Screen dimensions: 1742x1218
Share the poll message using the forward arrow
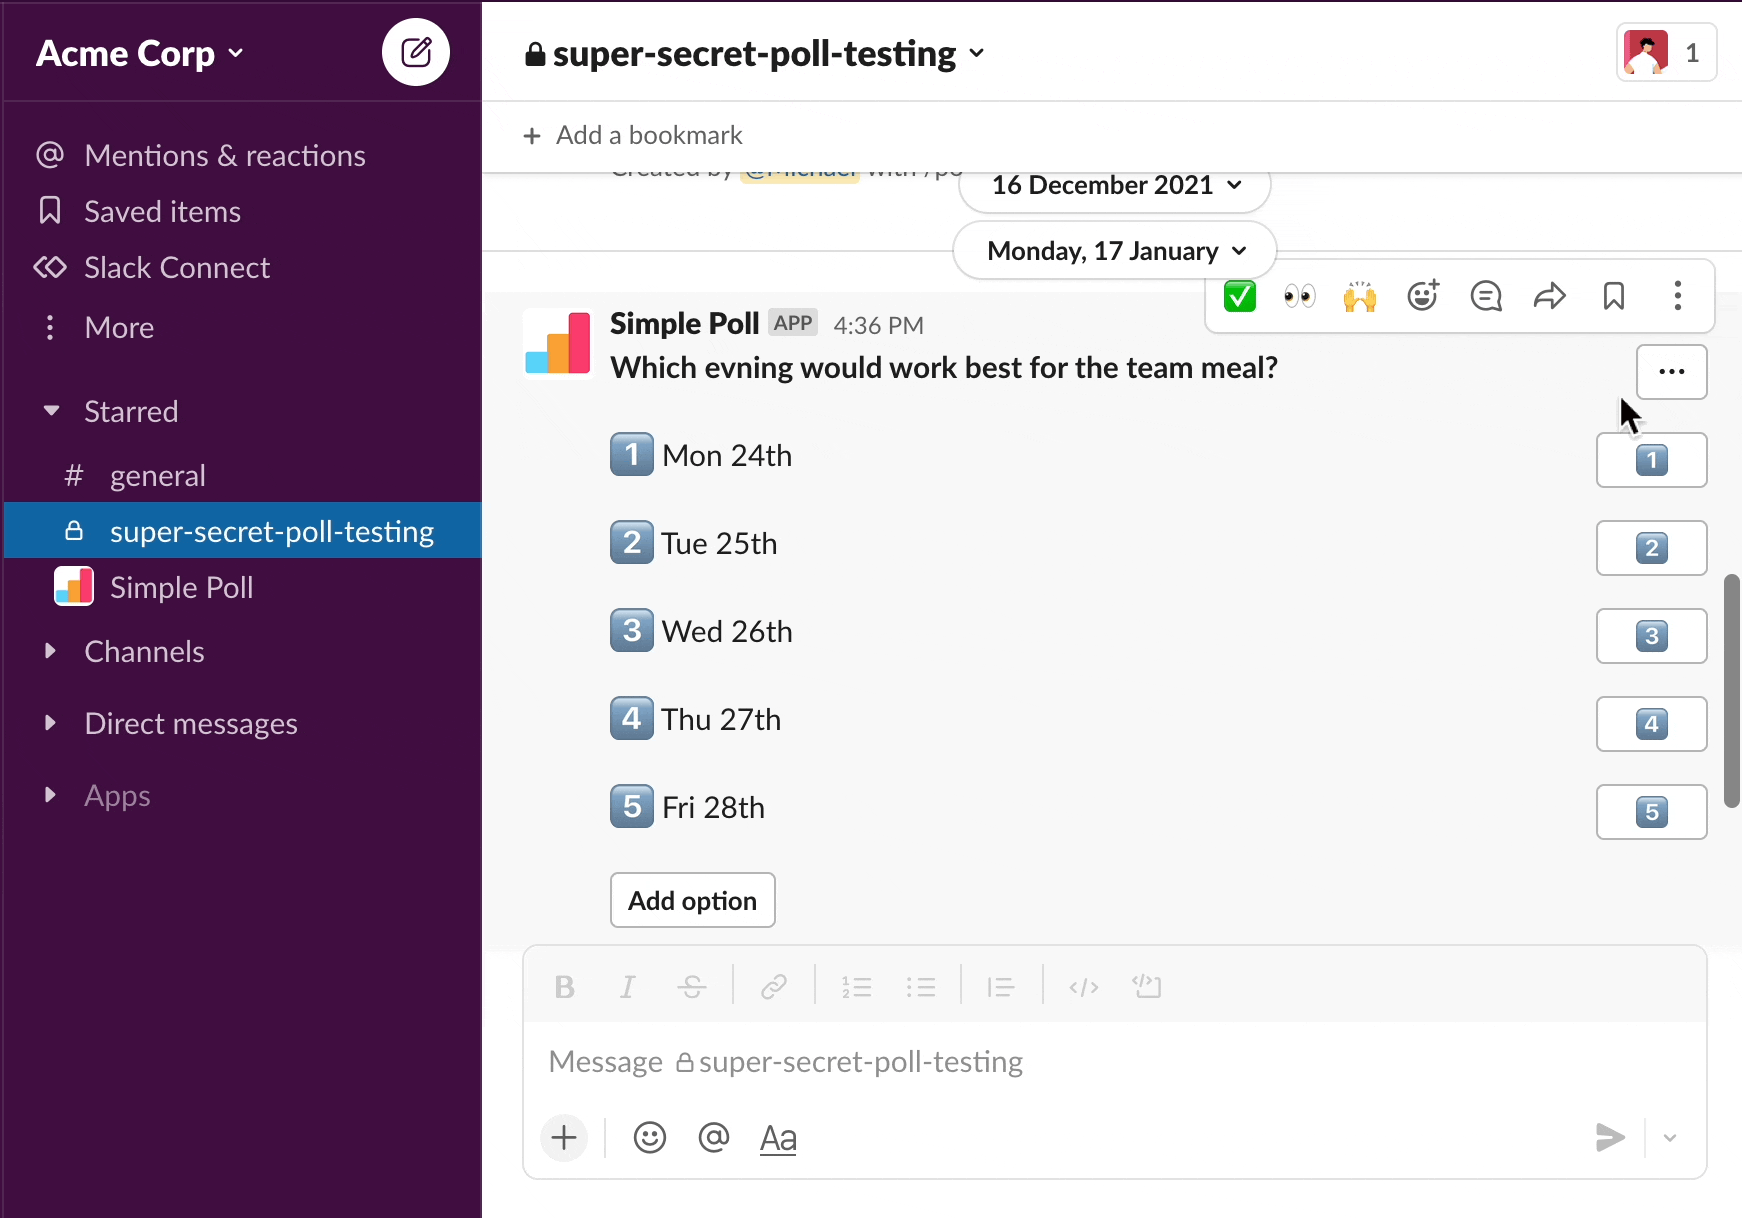(1550, 296)
